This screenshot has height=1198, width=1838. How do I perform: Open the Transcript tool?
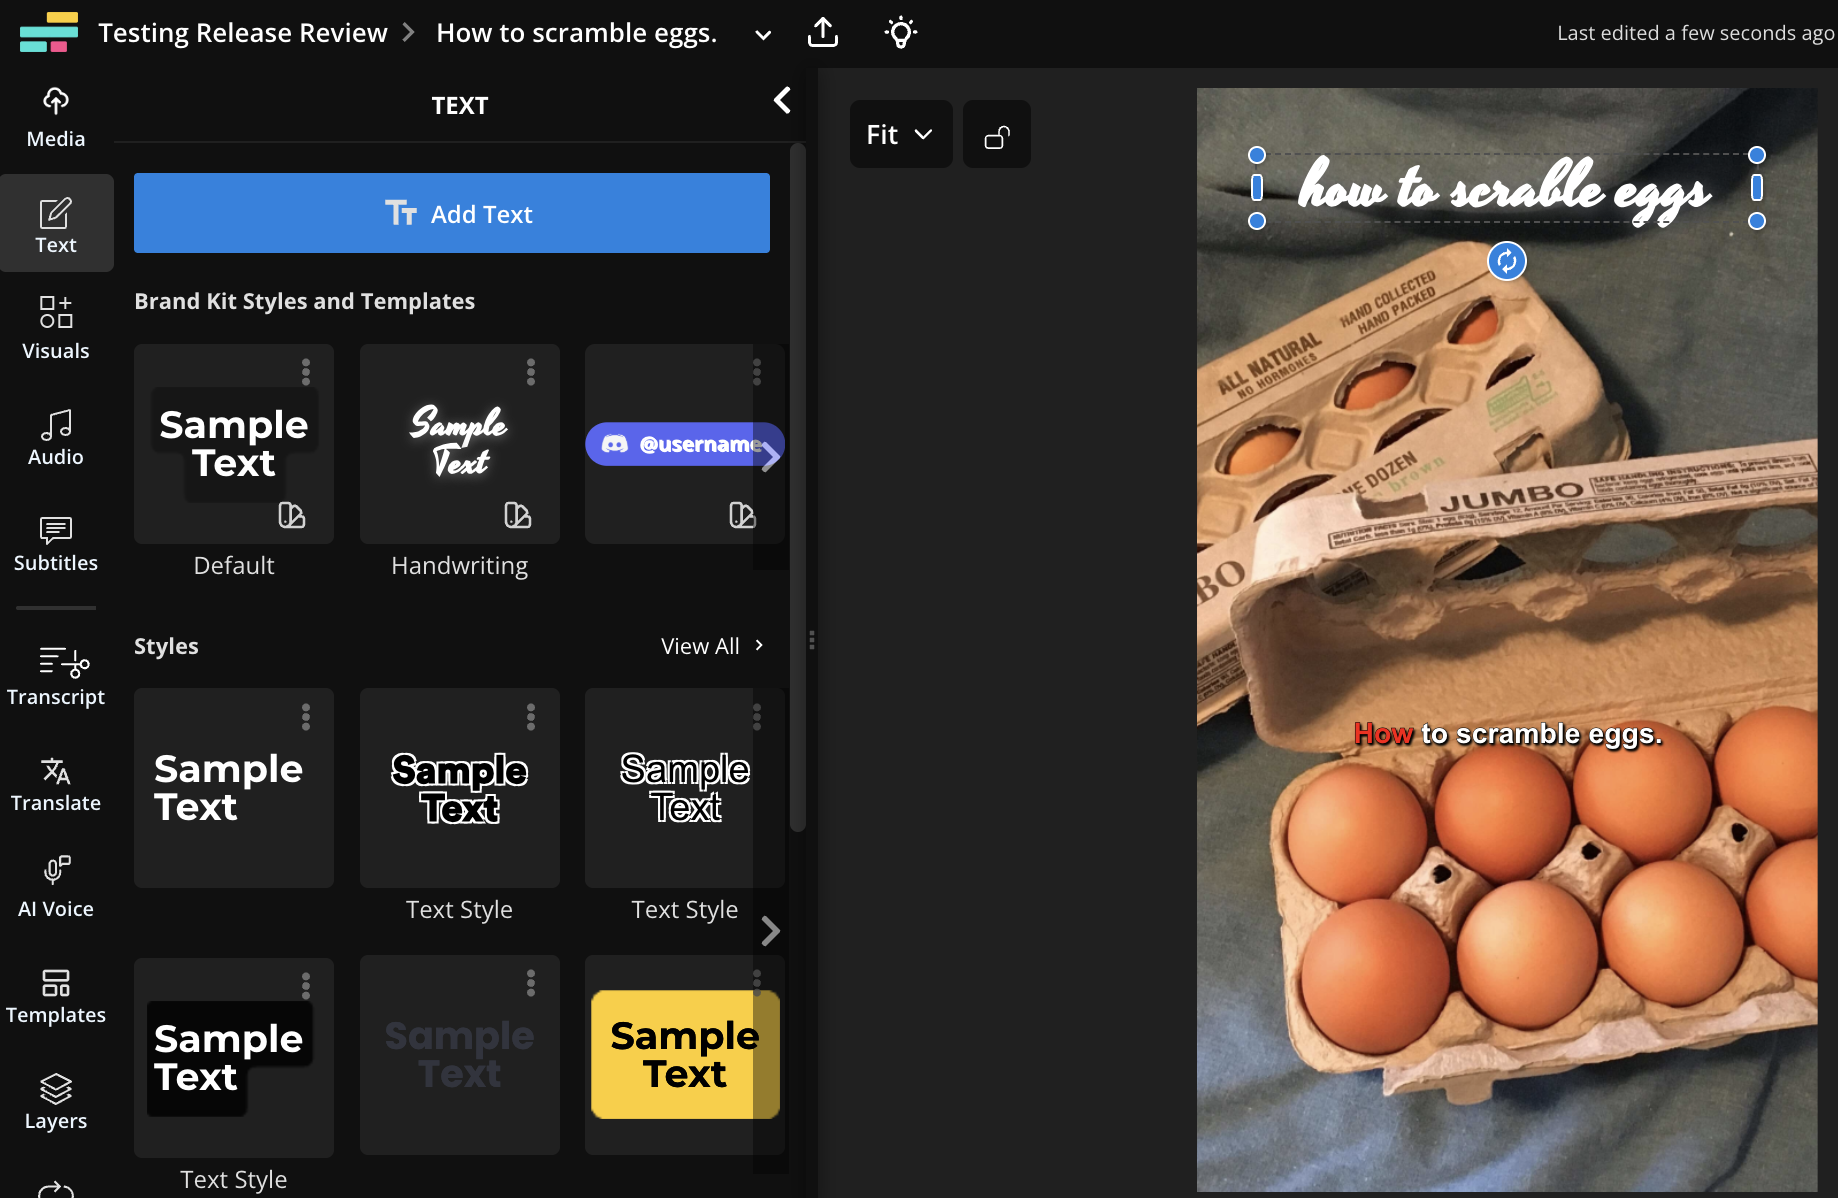56,676
